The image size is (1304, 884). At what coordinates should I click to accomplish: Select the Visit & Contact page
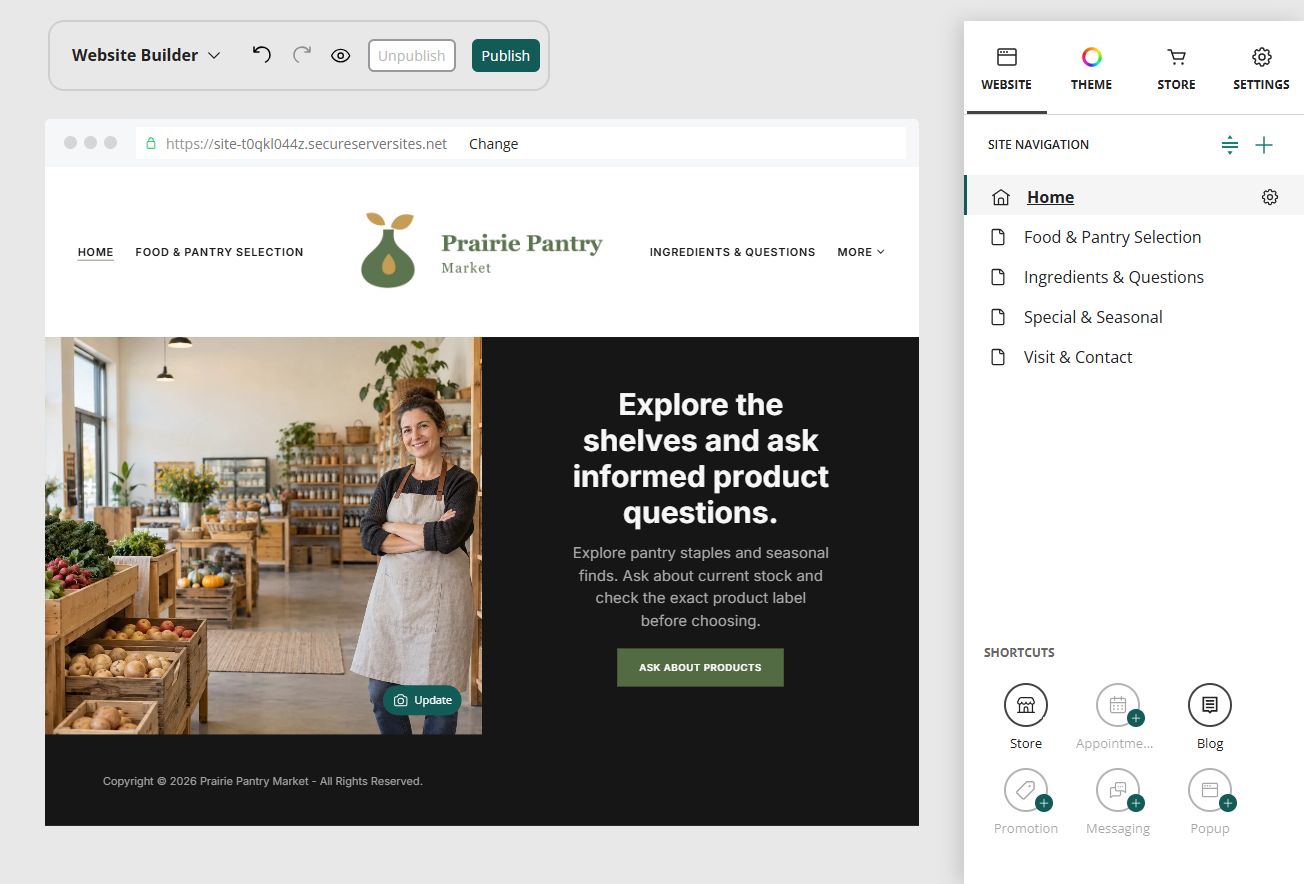tap(1134, 357)
